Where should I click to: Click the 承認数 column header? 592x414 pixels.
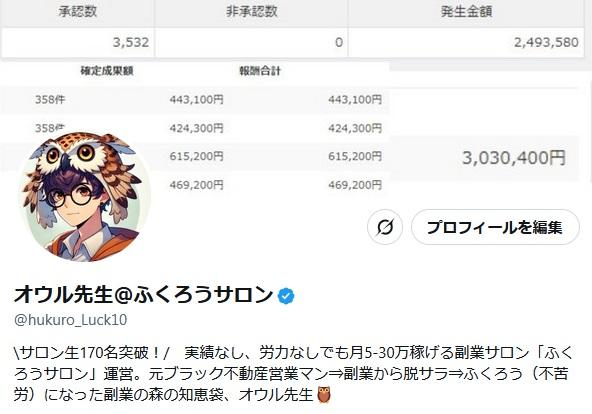(x=77, y=11)
